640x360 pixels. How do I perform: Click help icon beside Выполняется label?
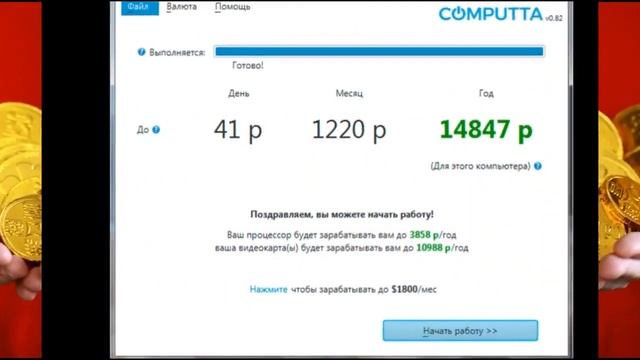click(x=141, y=52)
